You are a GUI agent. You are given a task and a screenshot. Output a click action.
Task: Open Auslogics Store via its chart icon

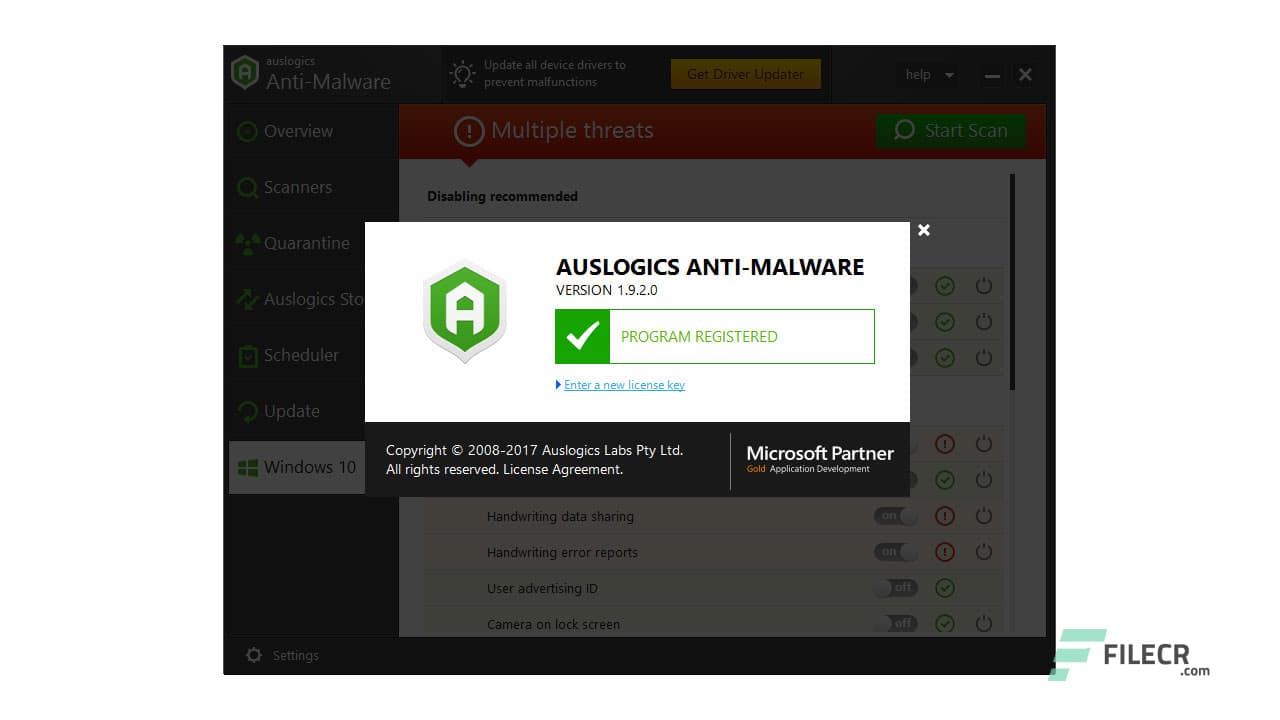click(x=247, y=299)
